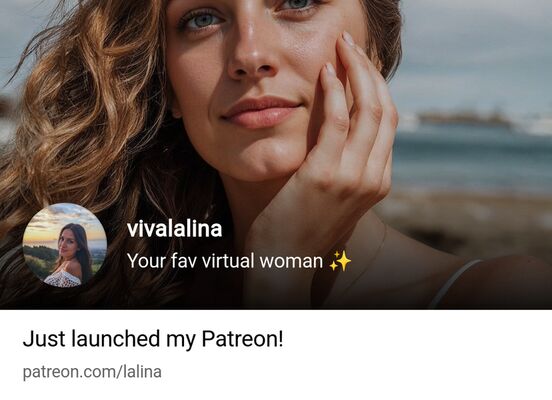Click the strap on the woman's shoulder

pos(454,282)
